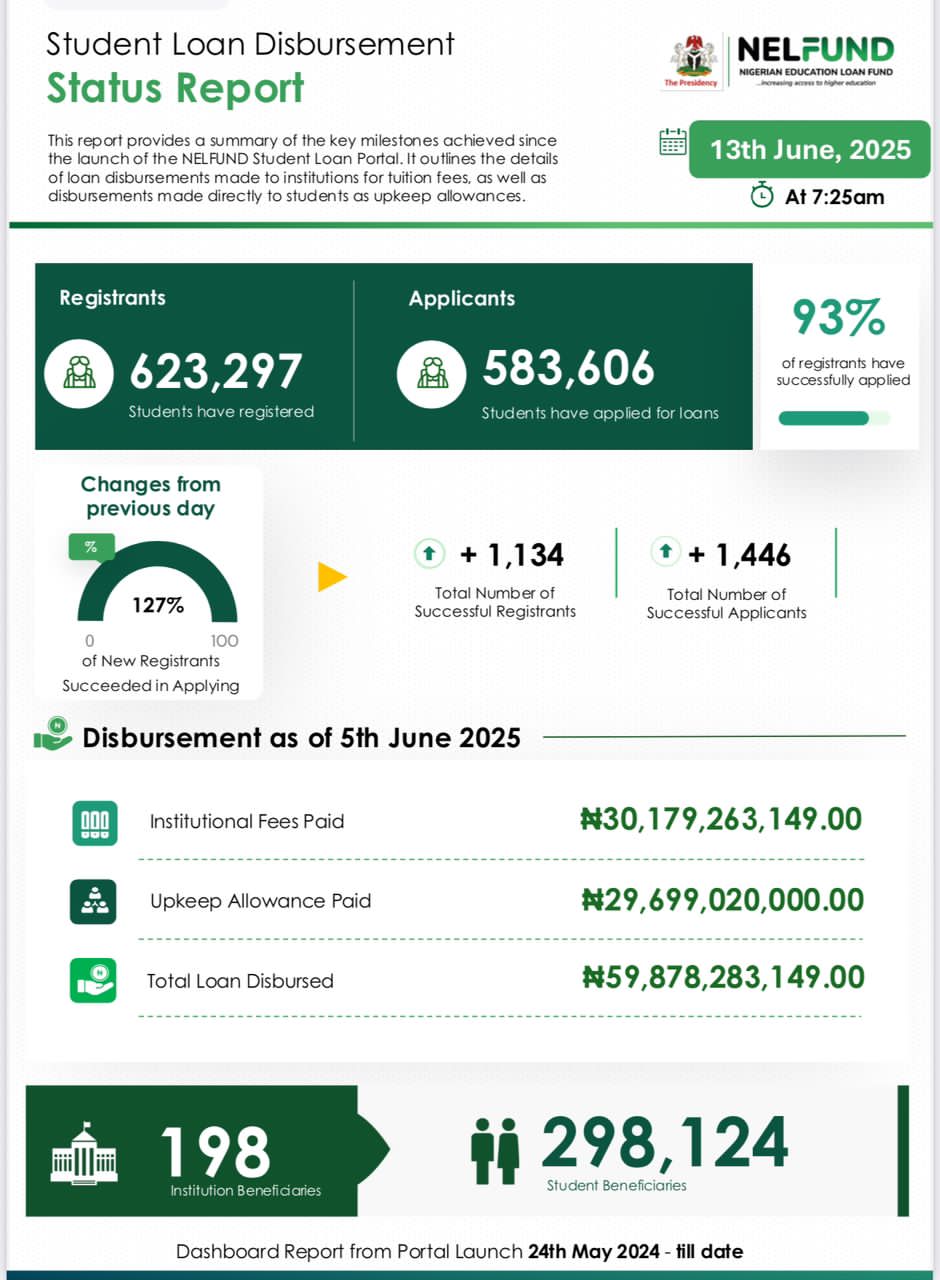Click the NELFUND logo
The height and width of the screenshot is (1280, 940).
pos(815,61)
